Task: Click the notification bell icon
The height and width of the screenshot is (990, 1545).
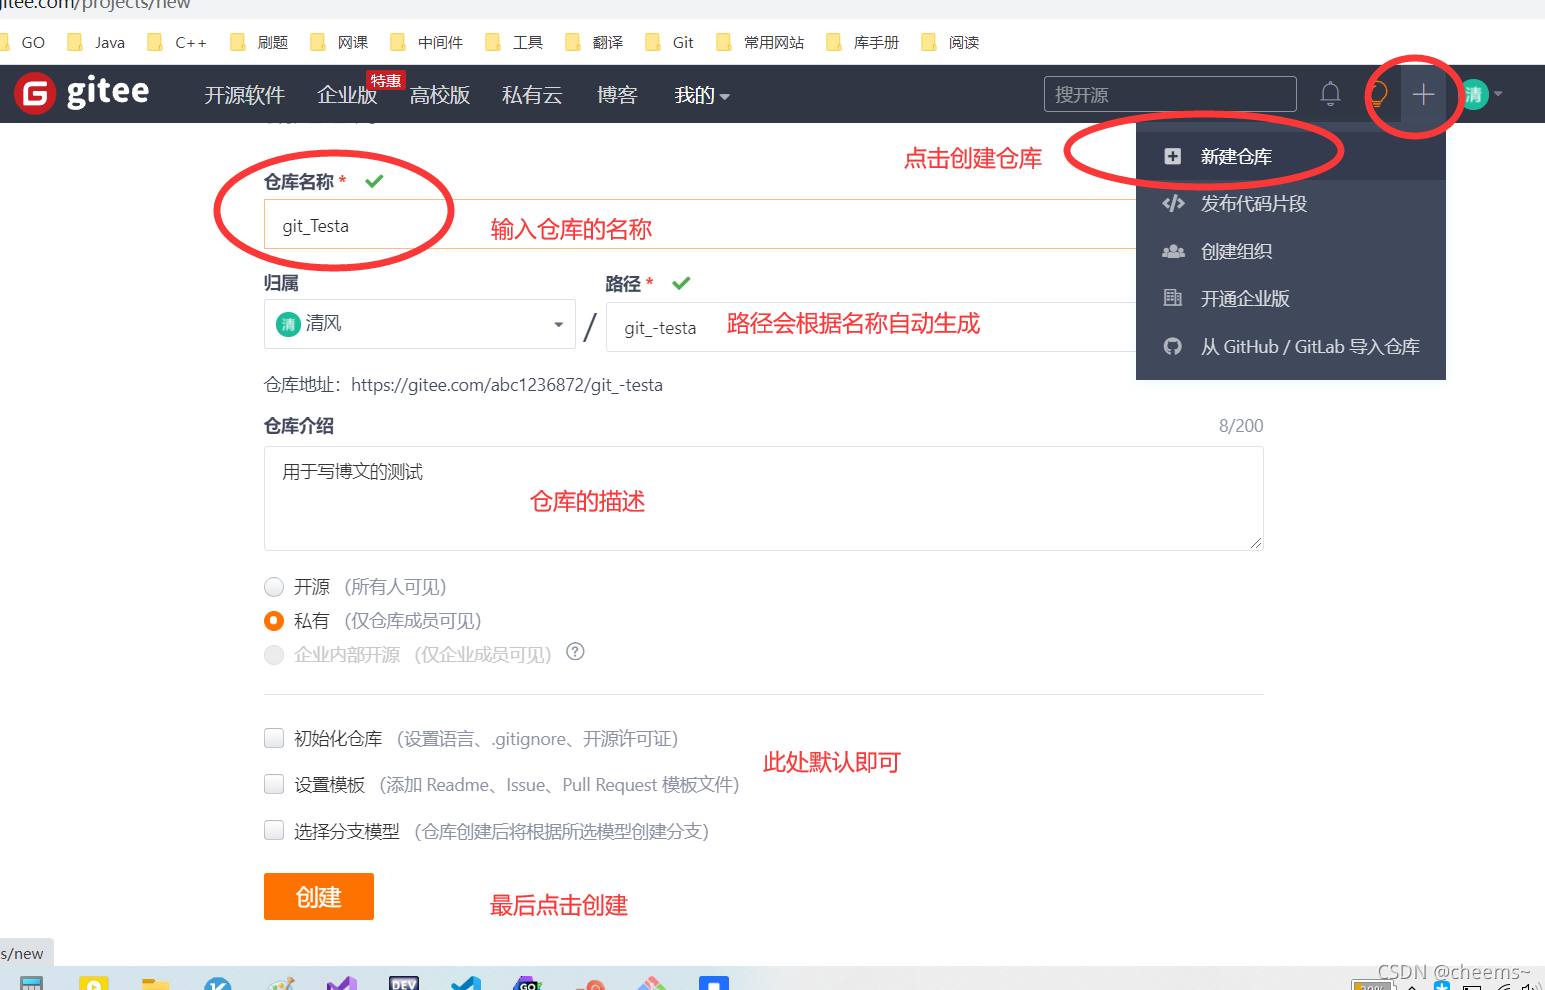Action: (x=1330, y=93)
